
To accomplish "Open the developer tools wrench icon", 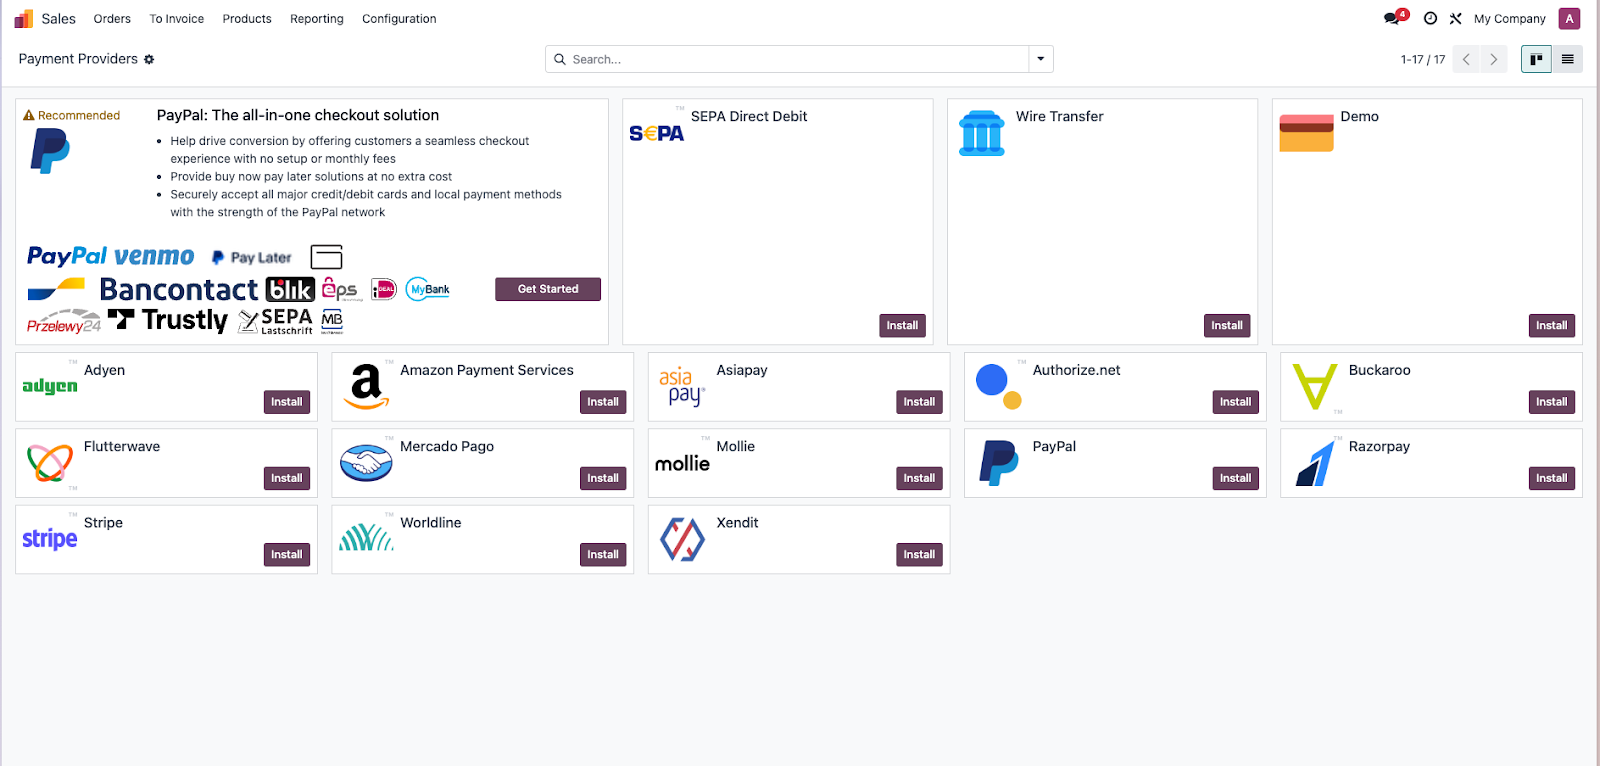I will (x=1455, y=18).
